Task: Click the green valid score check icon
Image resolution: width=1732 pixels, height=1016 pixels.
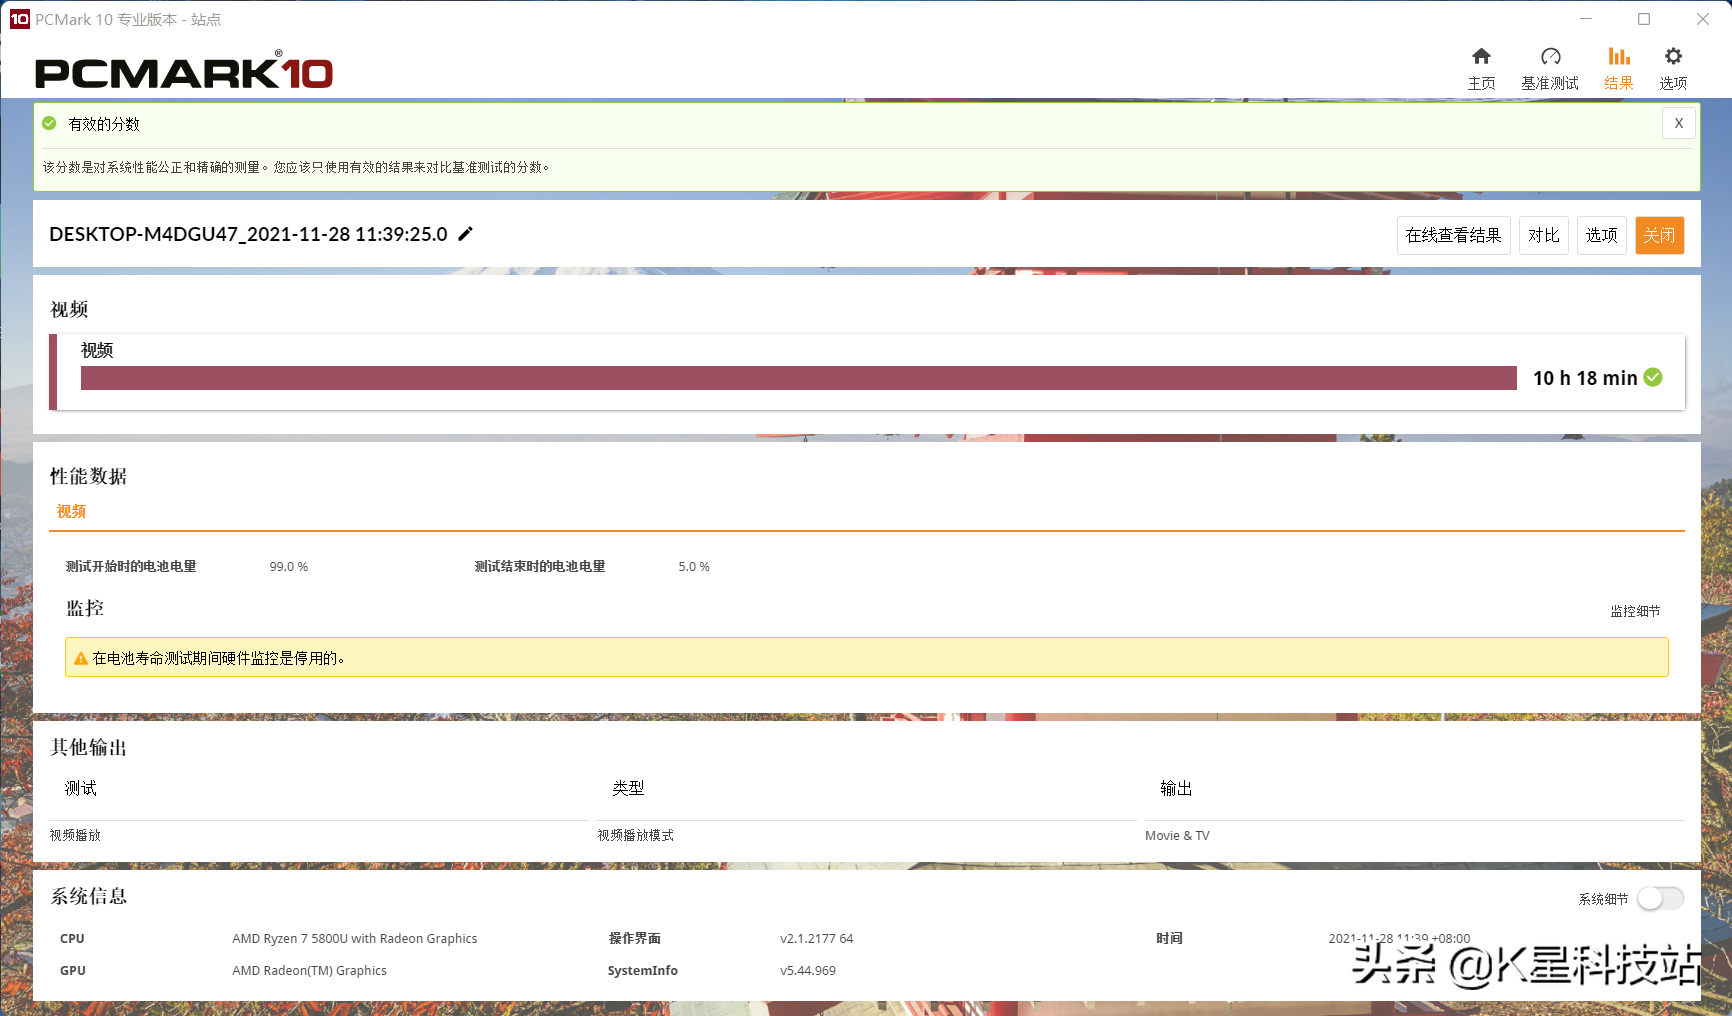Action: [x=49, y=123]
